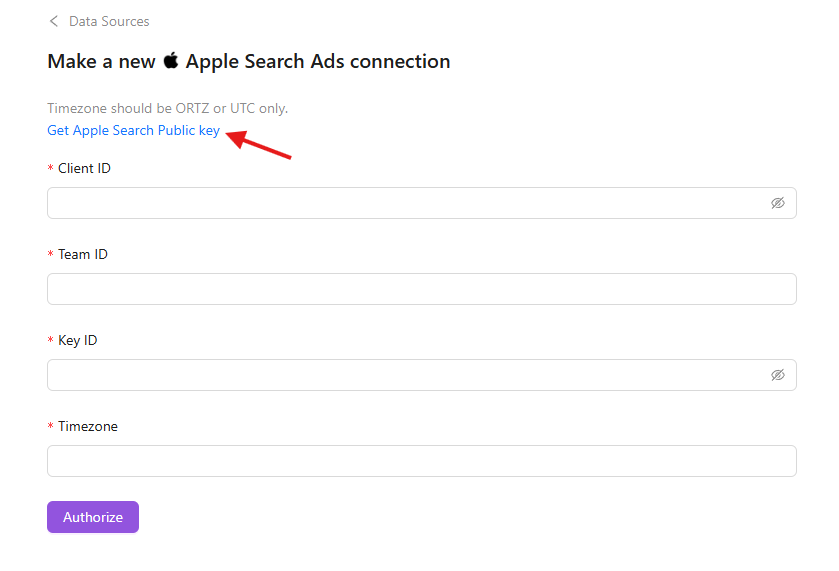Click the ORTZ or UTC timezone hint text
This screenshot has width=839, height=571.
167,108
